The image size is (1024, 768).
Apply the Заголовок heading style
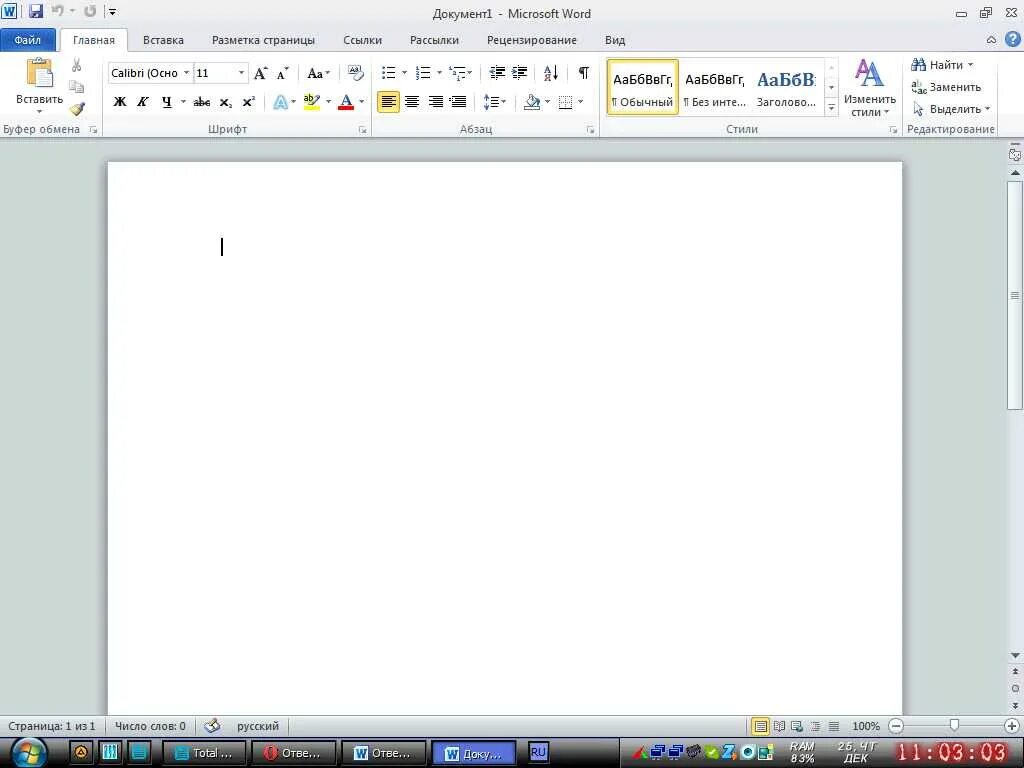(x=786, y=88)
